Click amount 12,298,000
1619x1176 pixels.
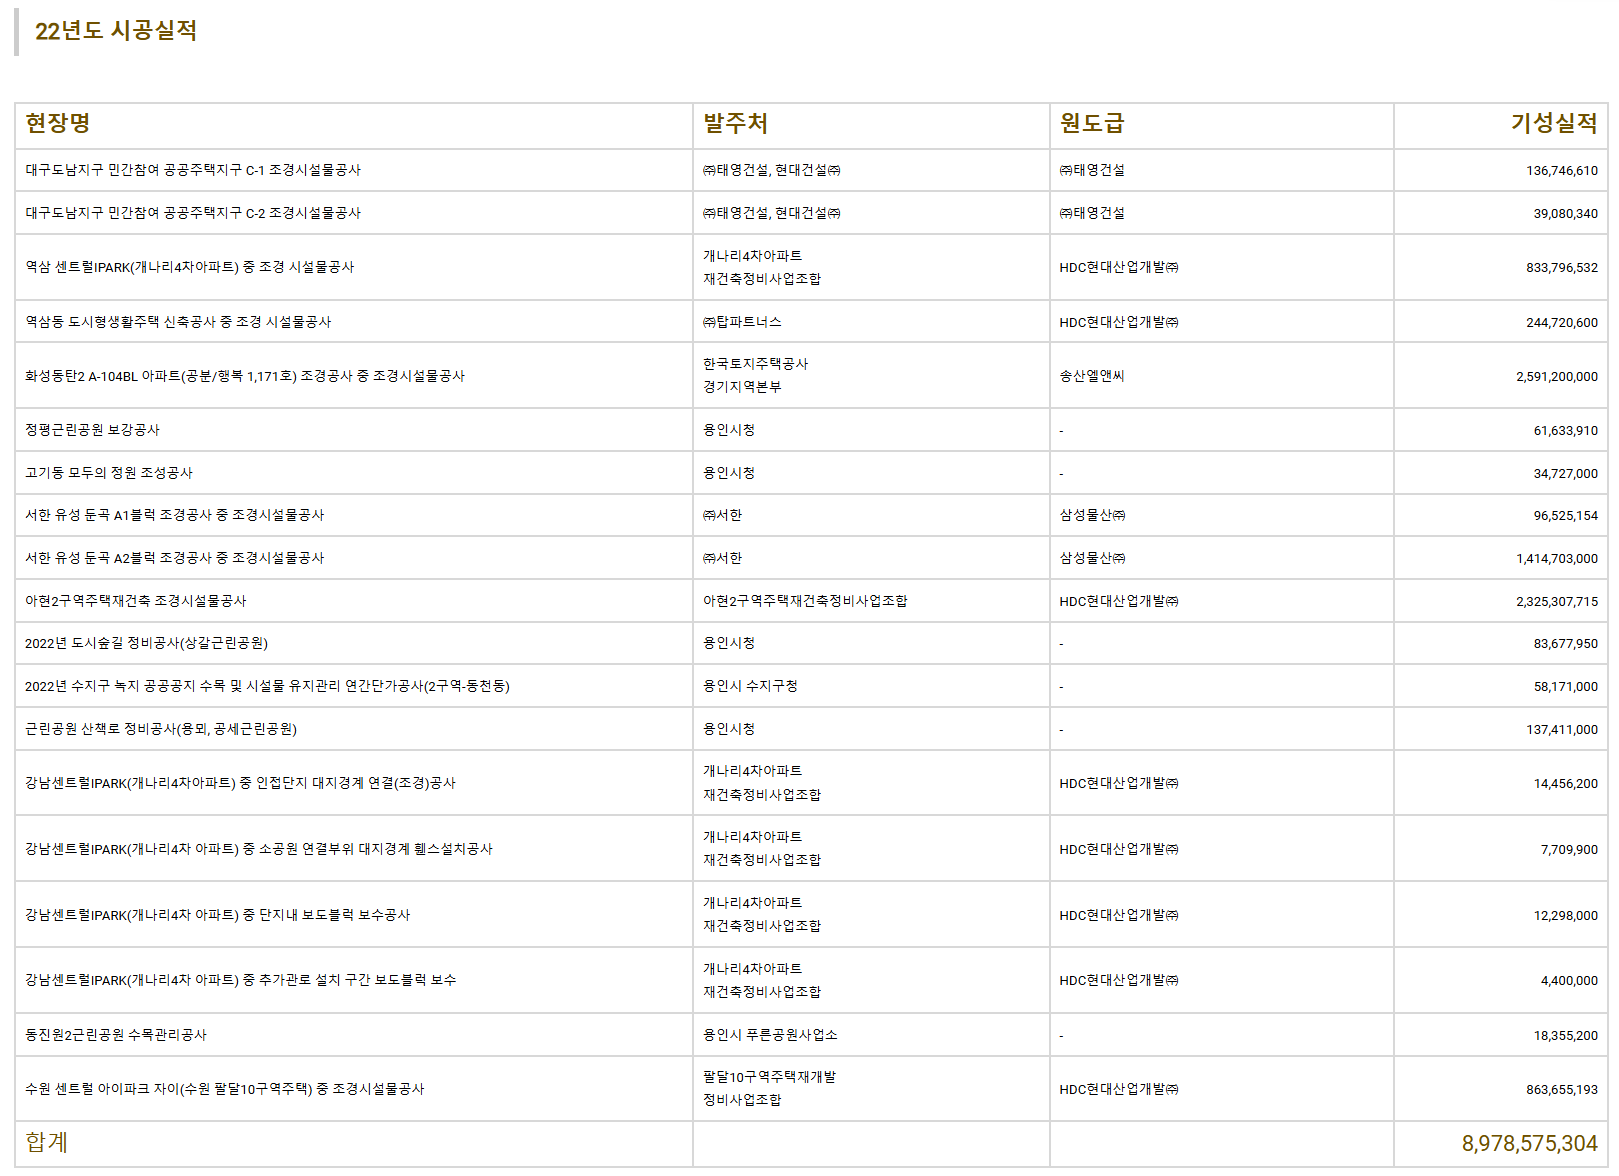pos(1565,916)
